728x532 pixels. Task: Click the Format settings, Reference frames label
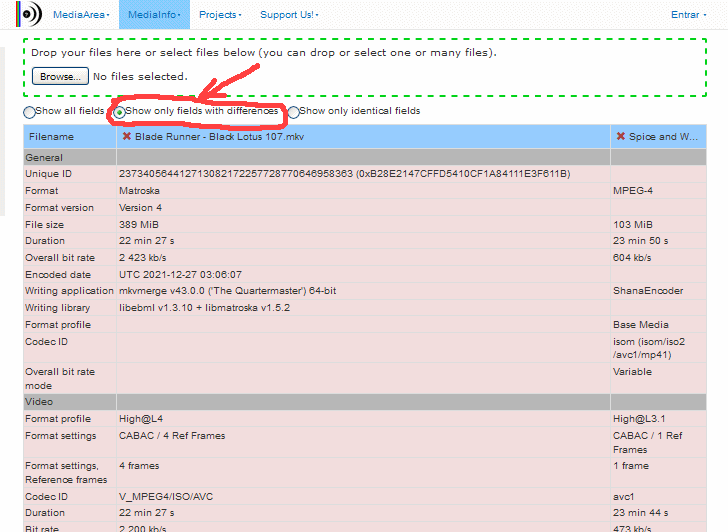[66, 473]
